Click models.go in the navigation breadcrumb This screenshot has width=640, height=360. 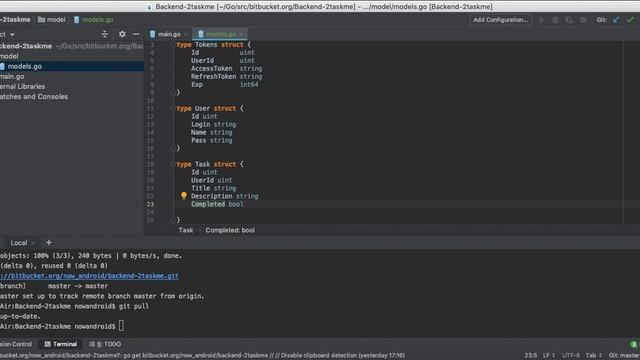[x=93, y=20]
